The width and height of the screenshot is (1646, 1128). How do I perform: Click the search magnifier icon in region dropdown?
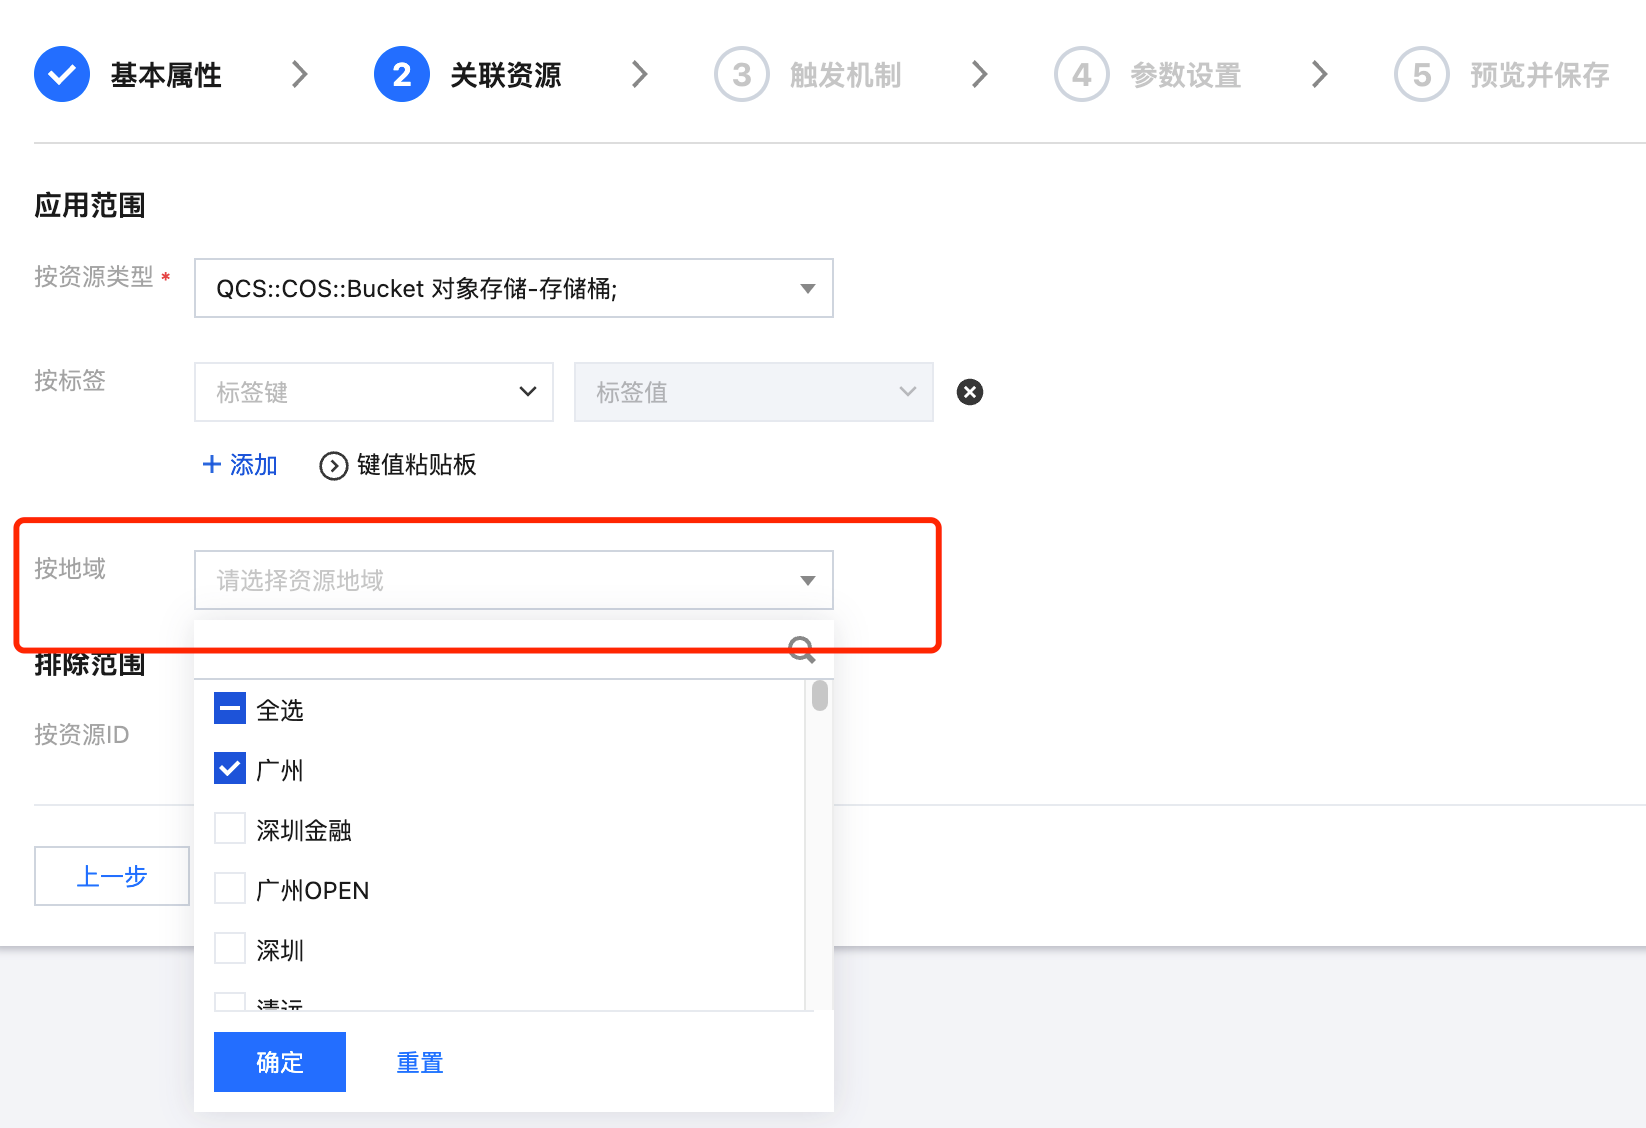pyautogui.click(x=801, y=650)
